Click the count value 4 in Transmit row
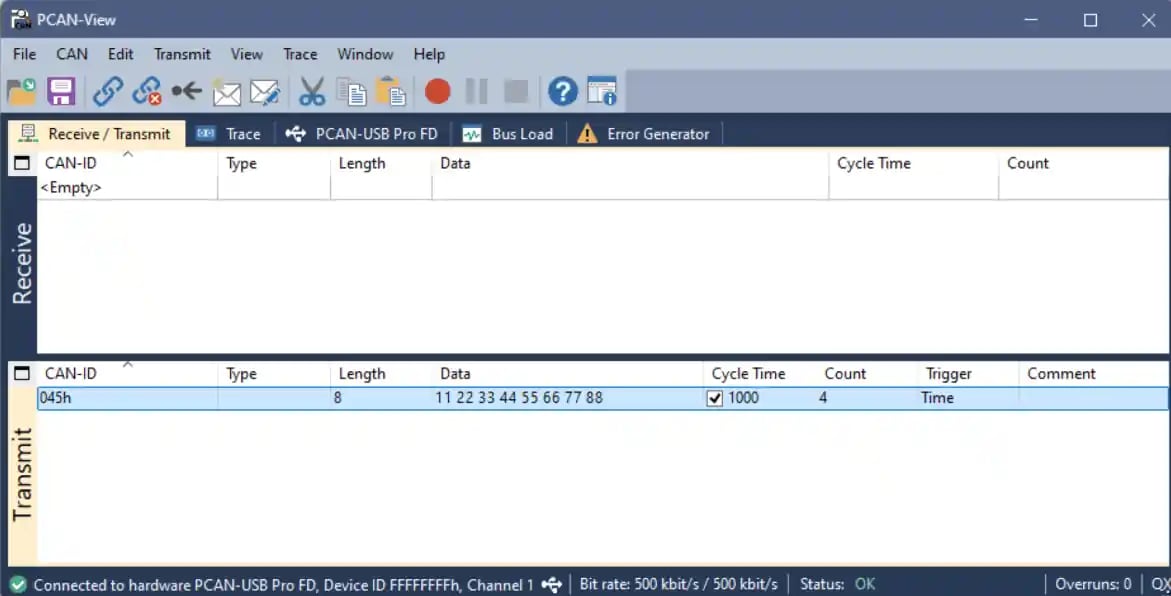 [823, 398]
